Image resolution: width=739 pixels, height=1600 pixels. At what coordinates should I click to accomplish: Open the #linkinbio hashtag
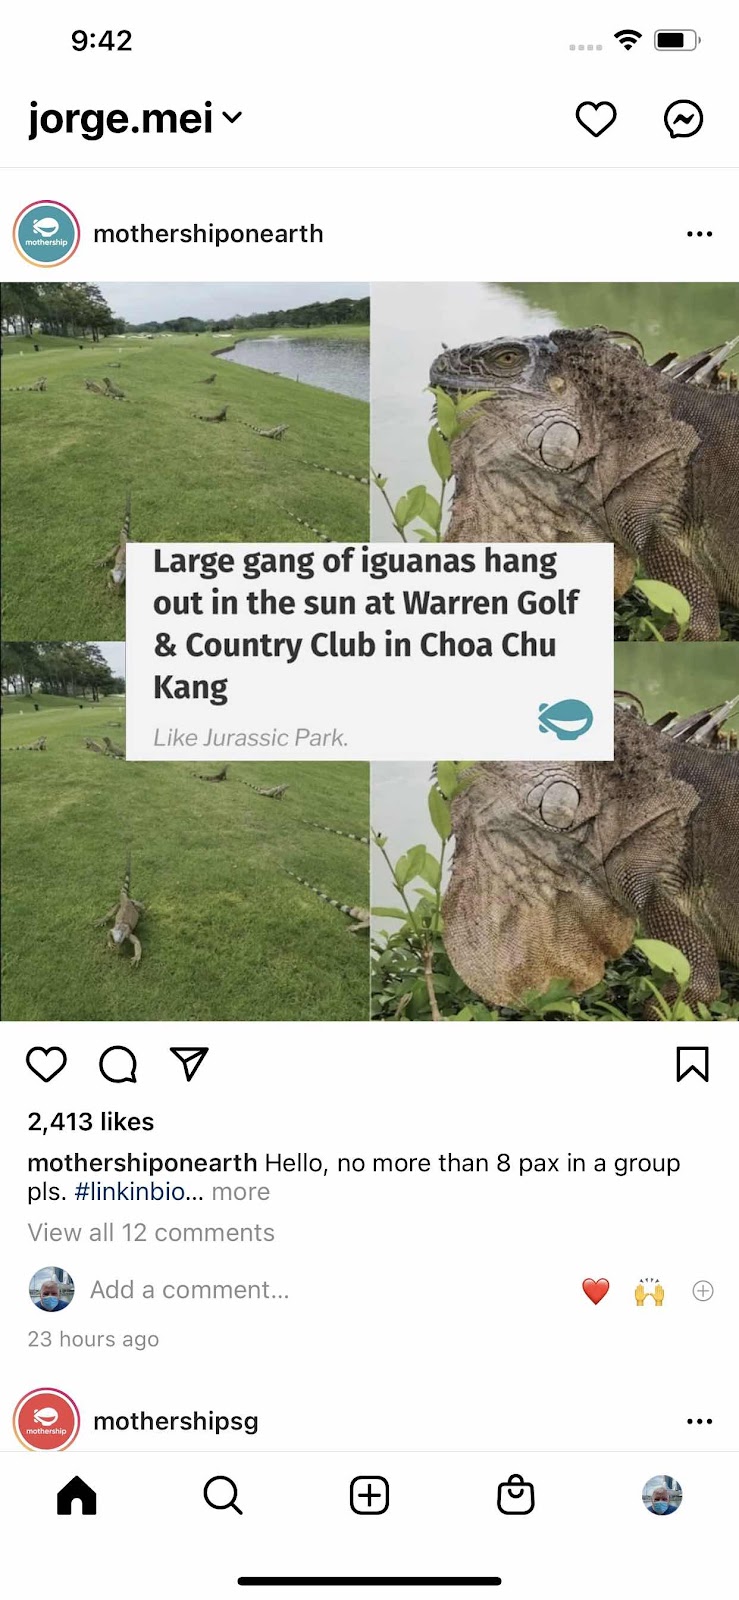[130, 1192]
